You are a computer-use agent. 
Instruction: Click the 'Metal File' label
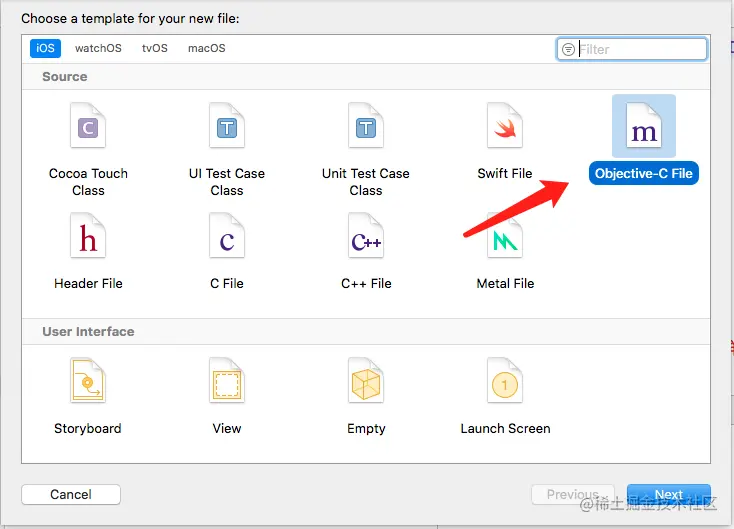click(505, 283)
